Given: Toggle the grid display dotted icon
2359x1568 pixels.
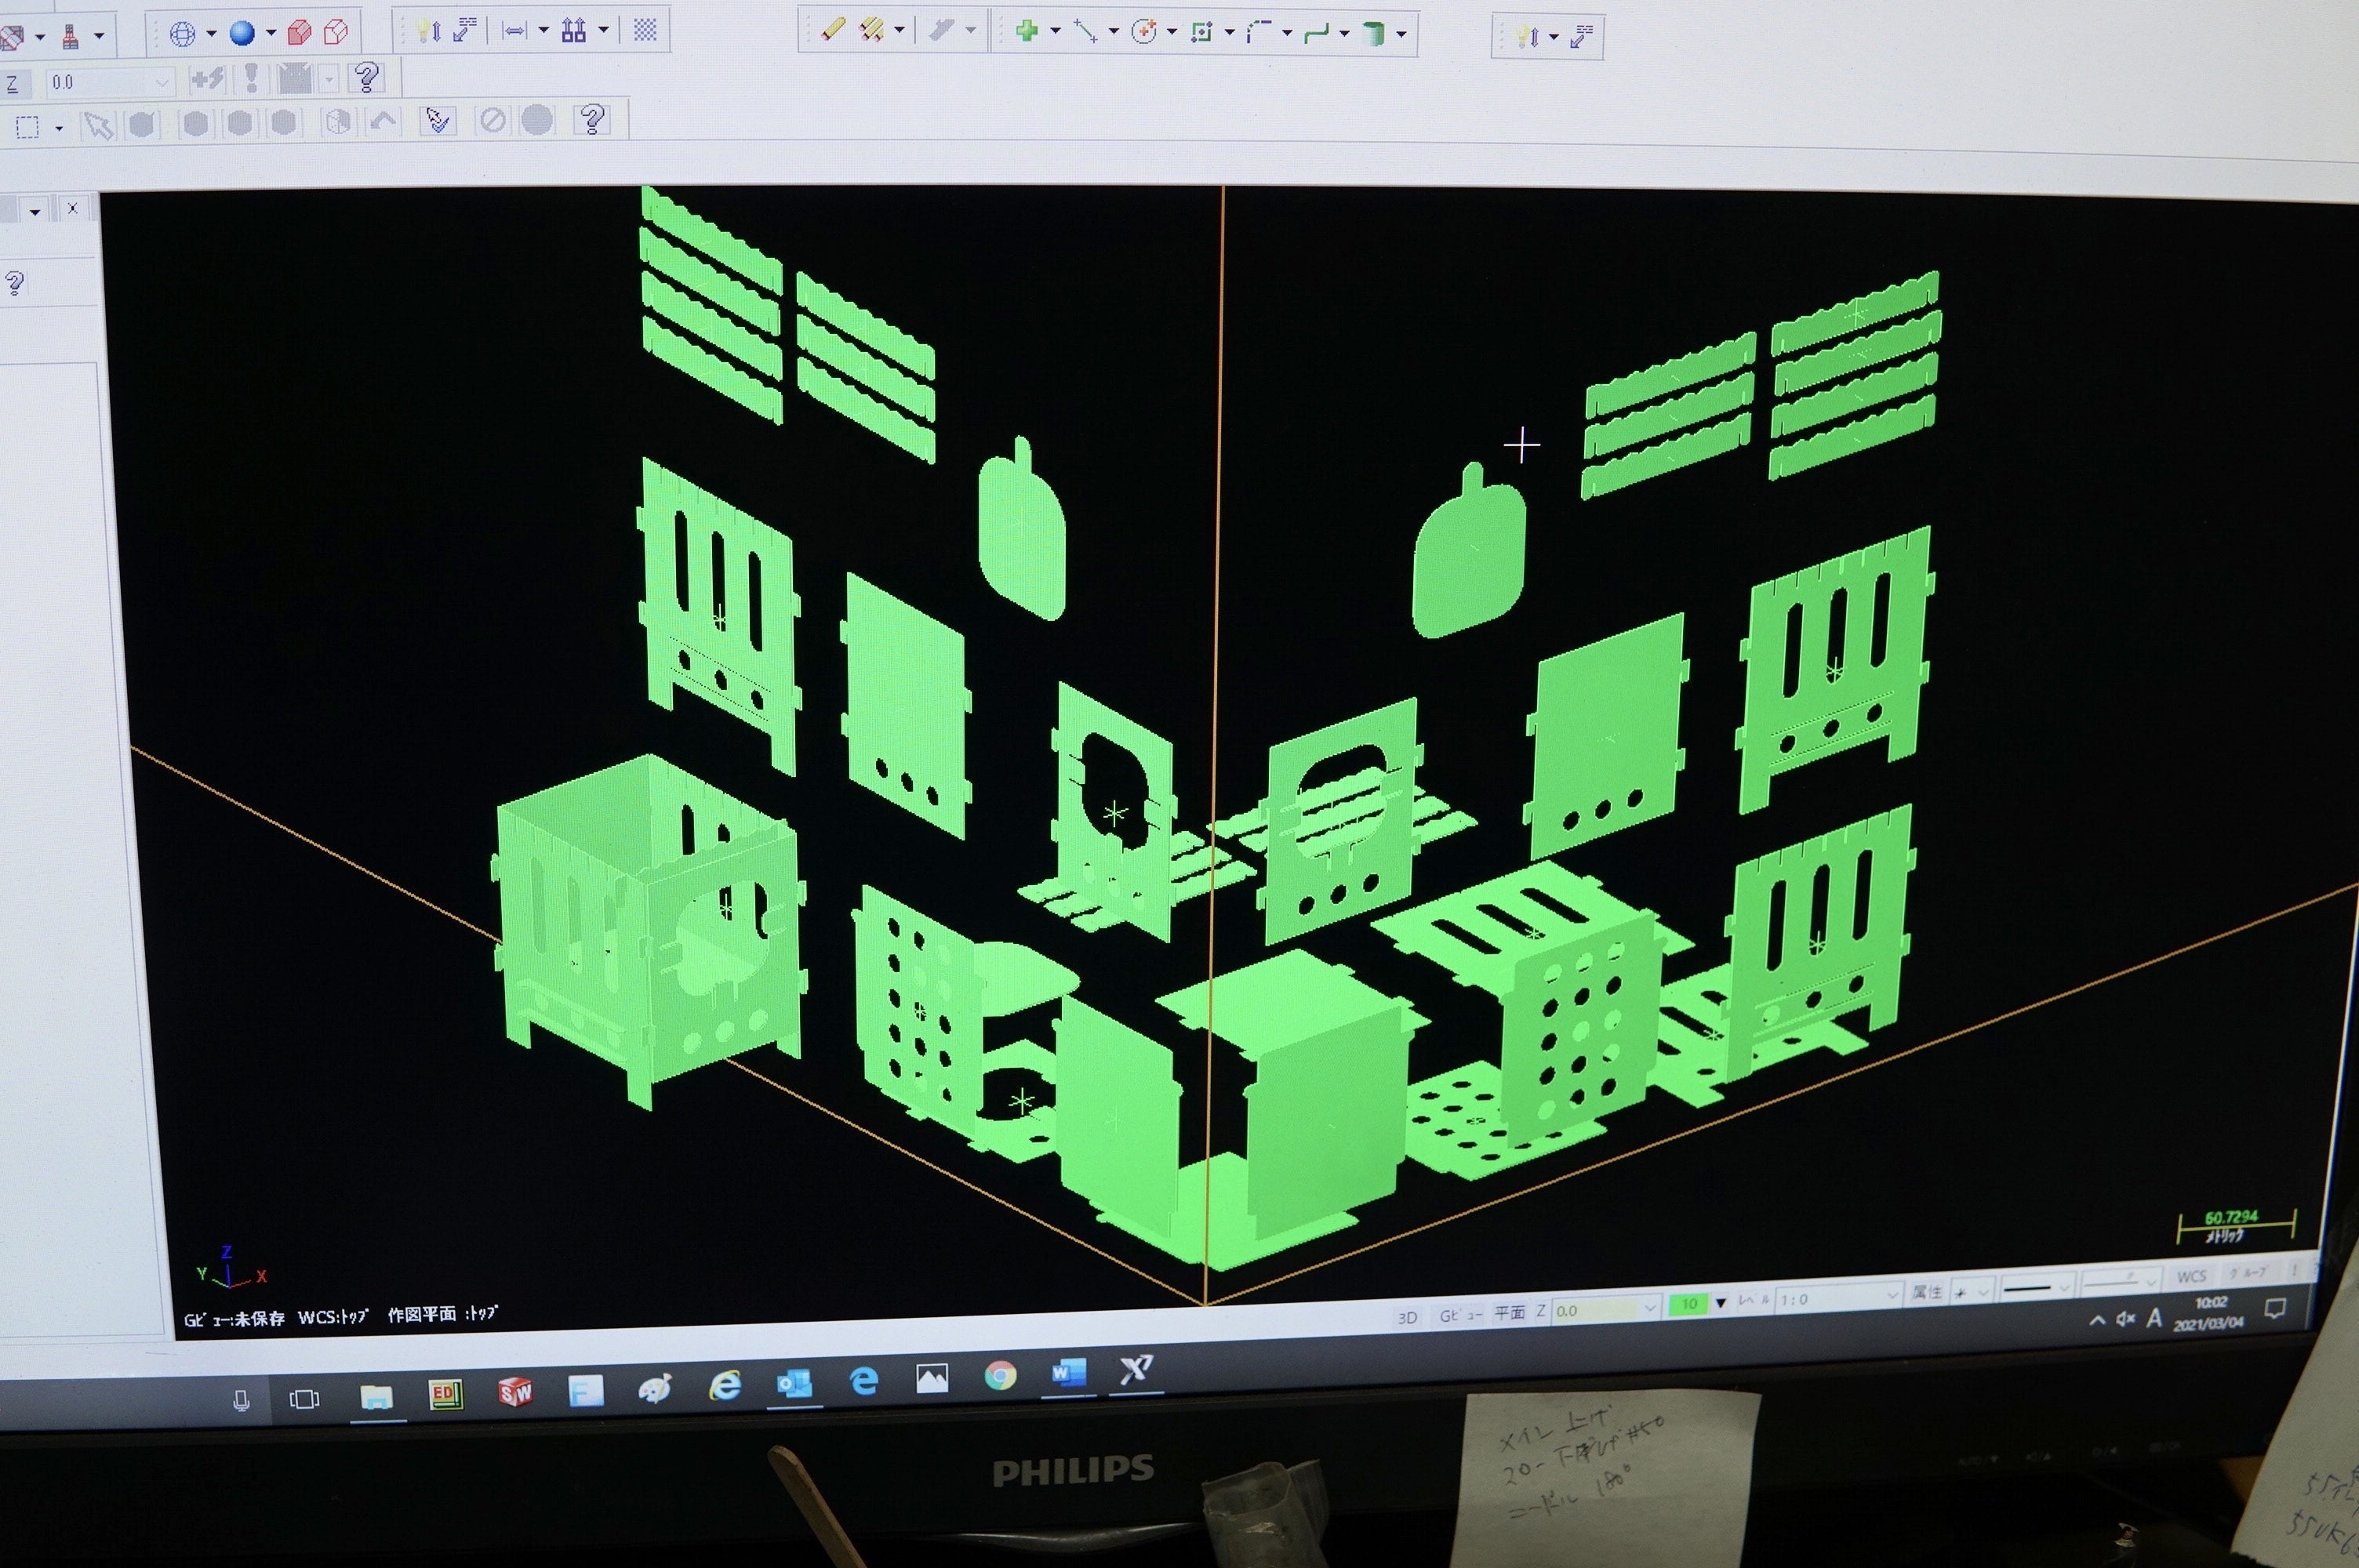Looking at the screenshot, I should (645, 30).
